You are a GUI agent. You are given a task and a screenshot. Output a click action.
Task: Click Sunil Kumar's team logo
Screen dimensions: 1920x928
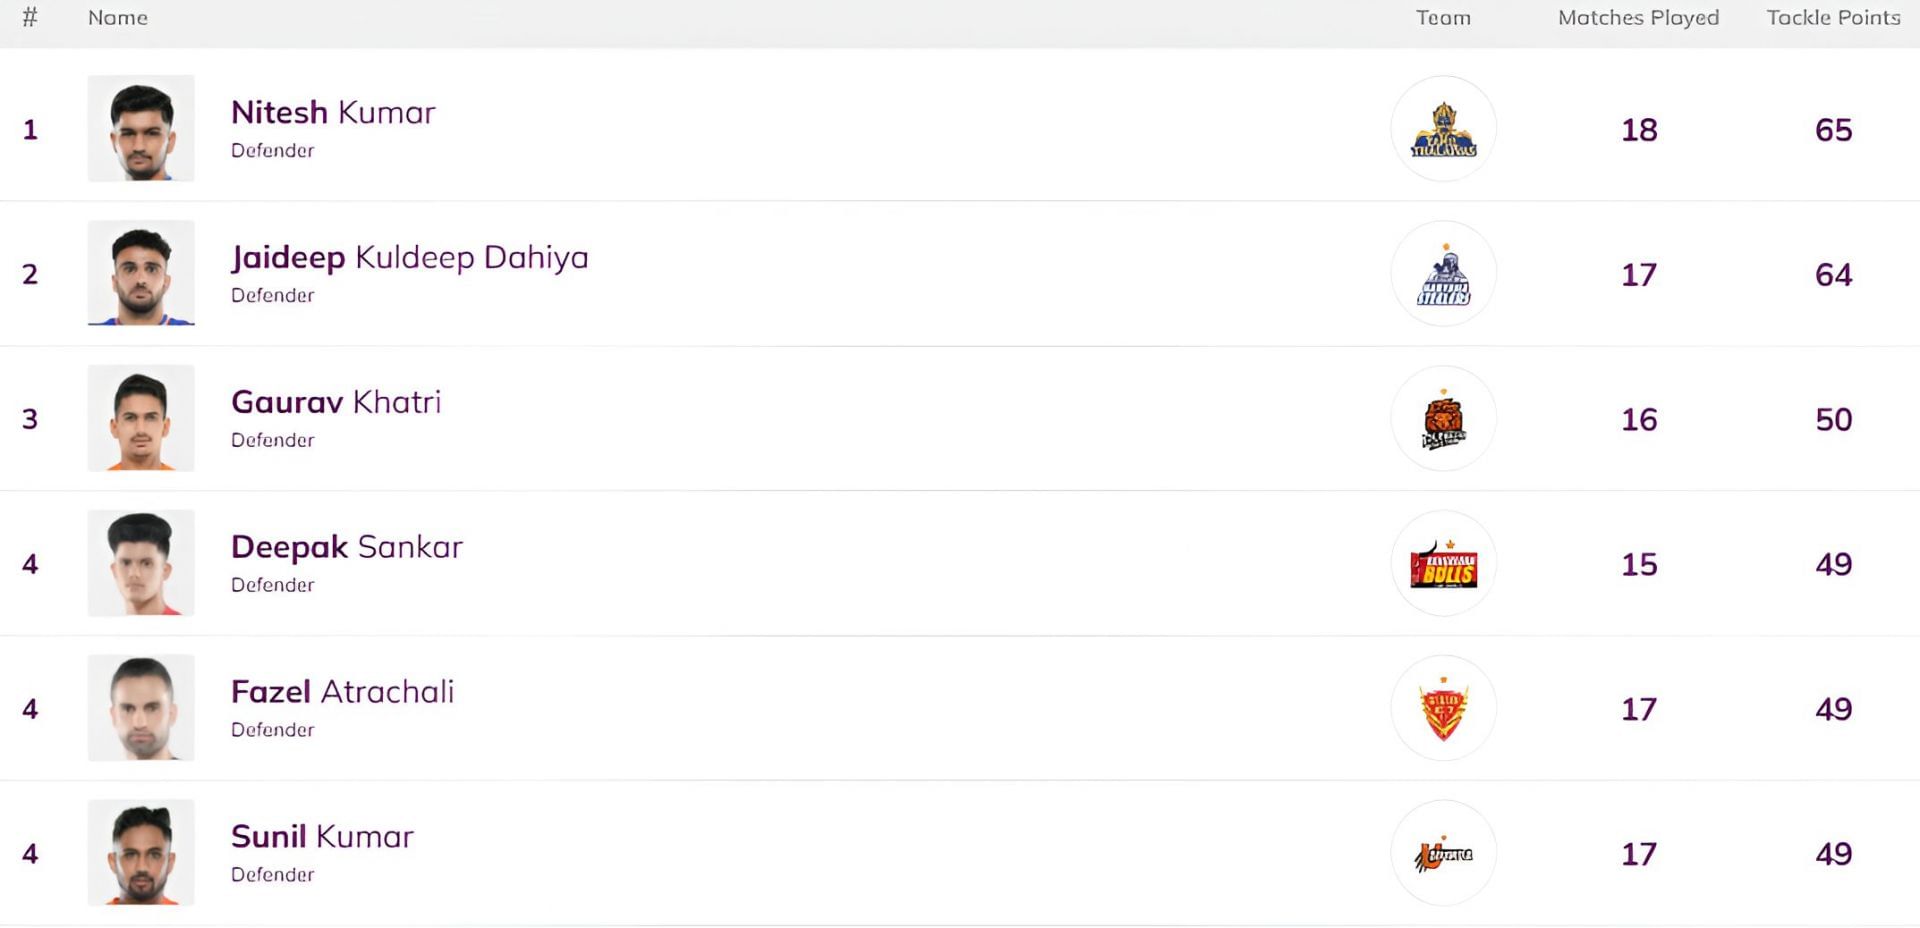coord(1443,854)
